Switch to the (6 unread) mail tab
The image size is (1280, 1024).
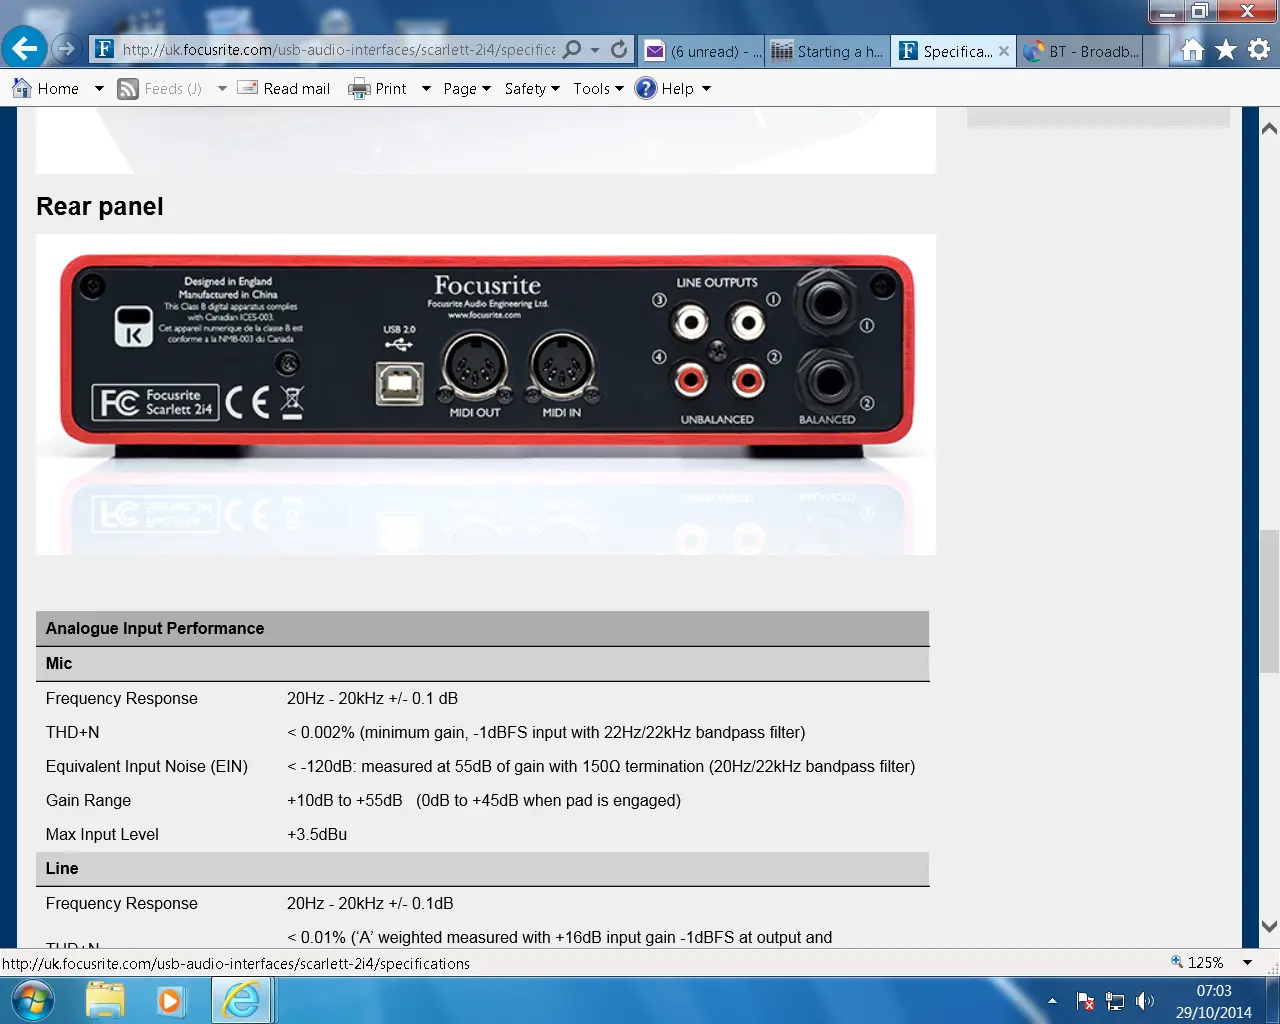tap(702, 51)
